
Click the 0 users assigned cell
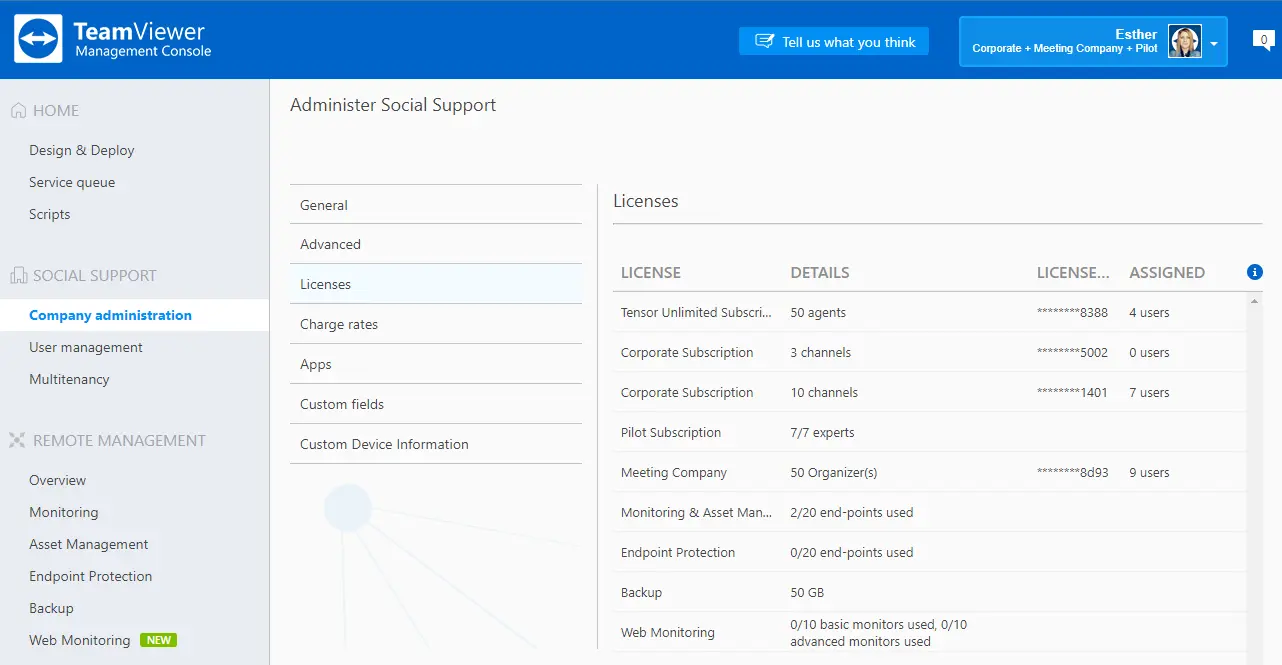[1149, 352]
